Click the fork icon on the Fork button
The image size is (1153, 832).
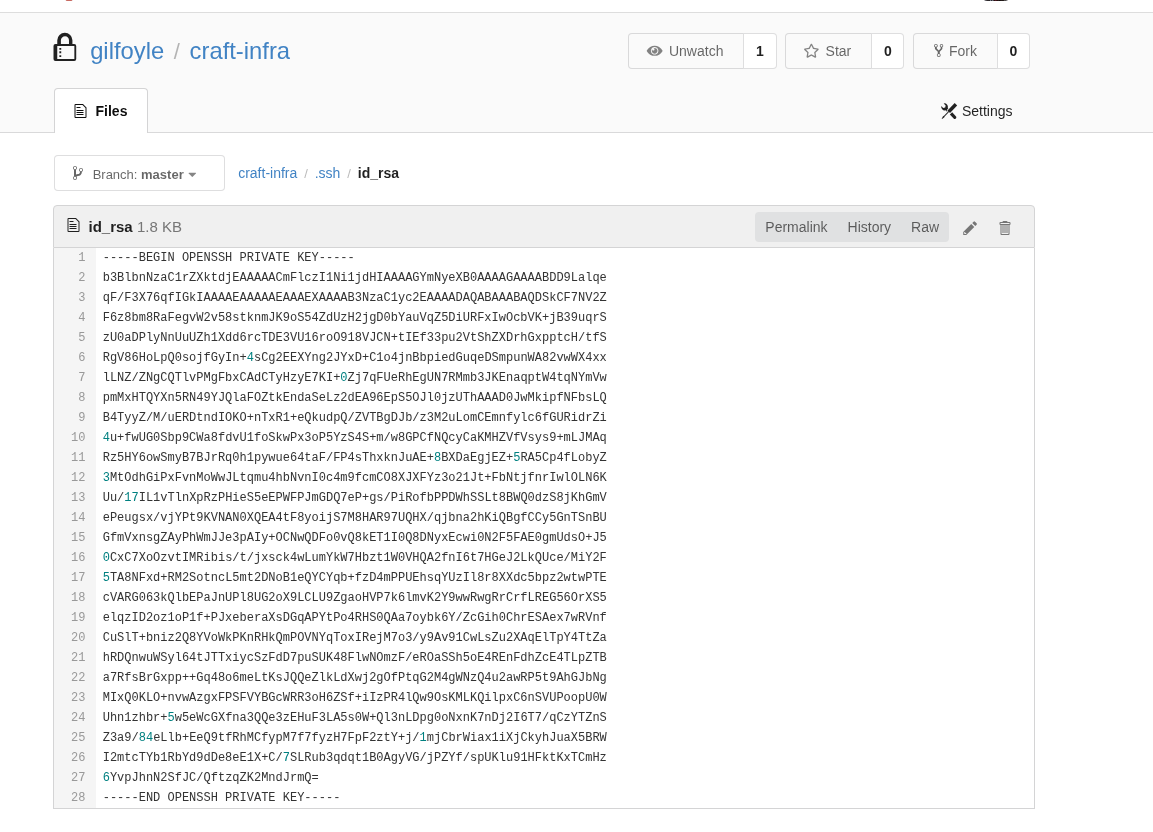pos(938,51)
